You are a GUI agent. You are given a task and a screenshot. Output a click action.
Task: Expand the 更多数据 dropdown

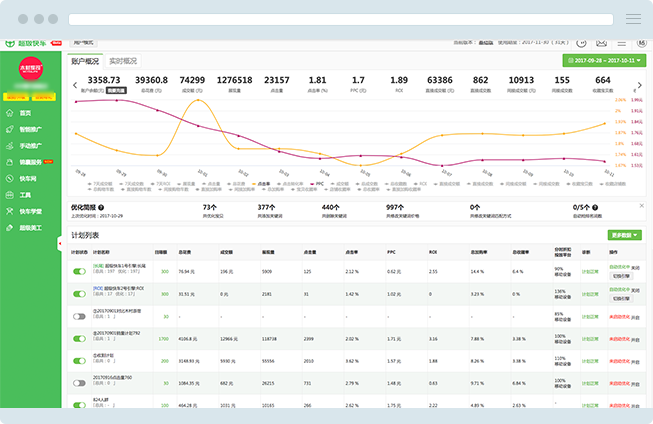point(622,235)
